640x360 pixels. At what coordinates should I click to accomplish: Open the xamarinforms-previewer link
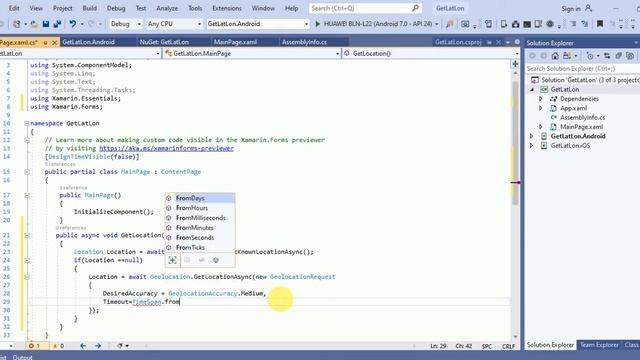[167, 148]
